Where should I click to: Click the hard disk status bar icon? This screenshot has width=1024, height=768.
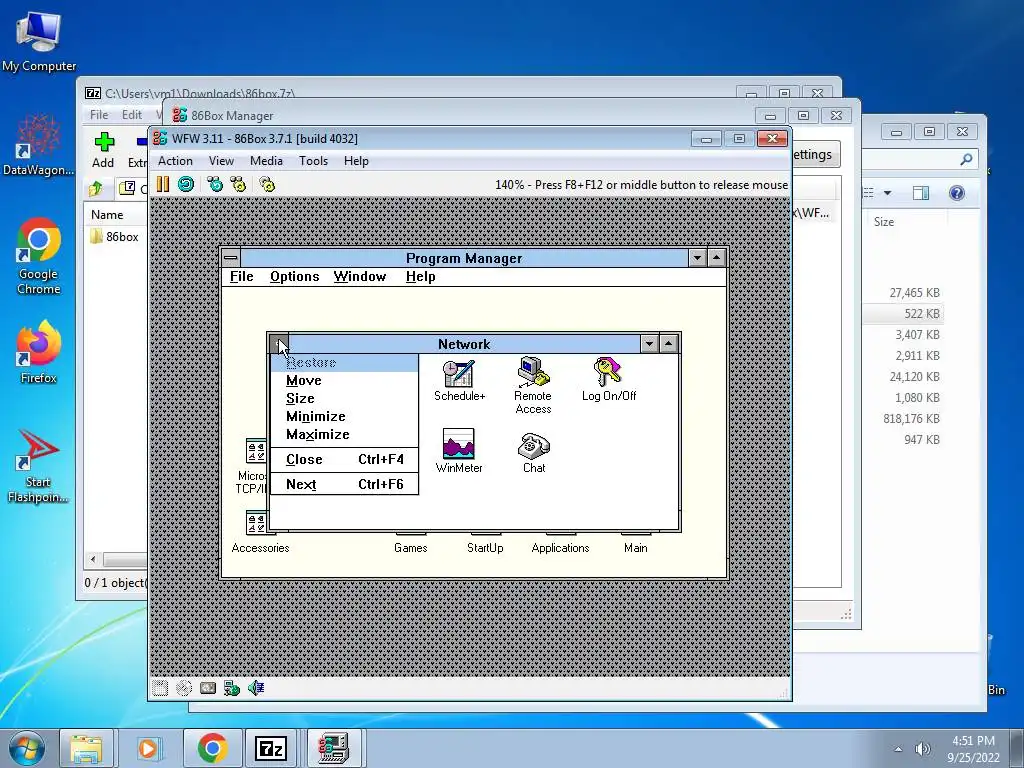(208, 688)
